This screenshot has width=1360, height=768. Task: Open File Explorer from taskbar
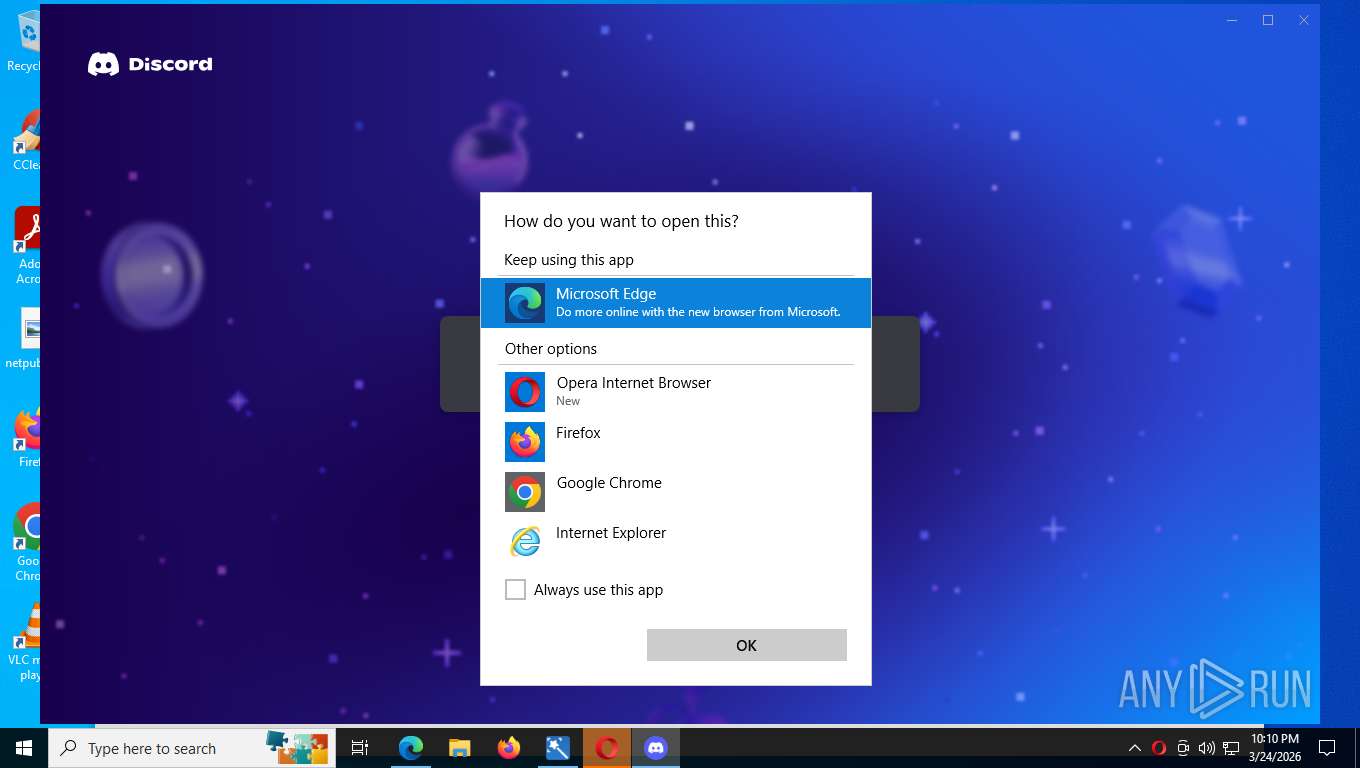[459, 748]
